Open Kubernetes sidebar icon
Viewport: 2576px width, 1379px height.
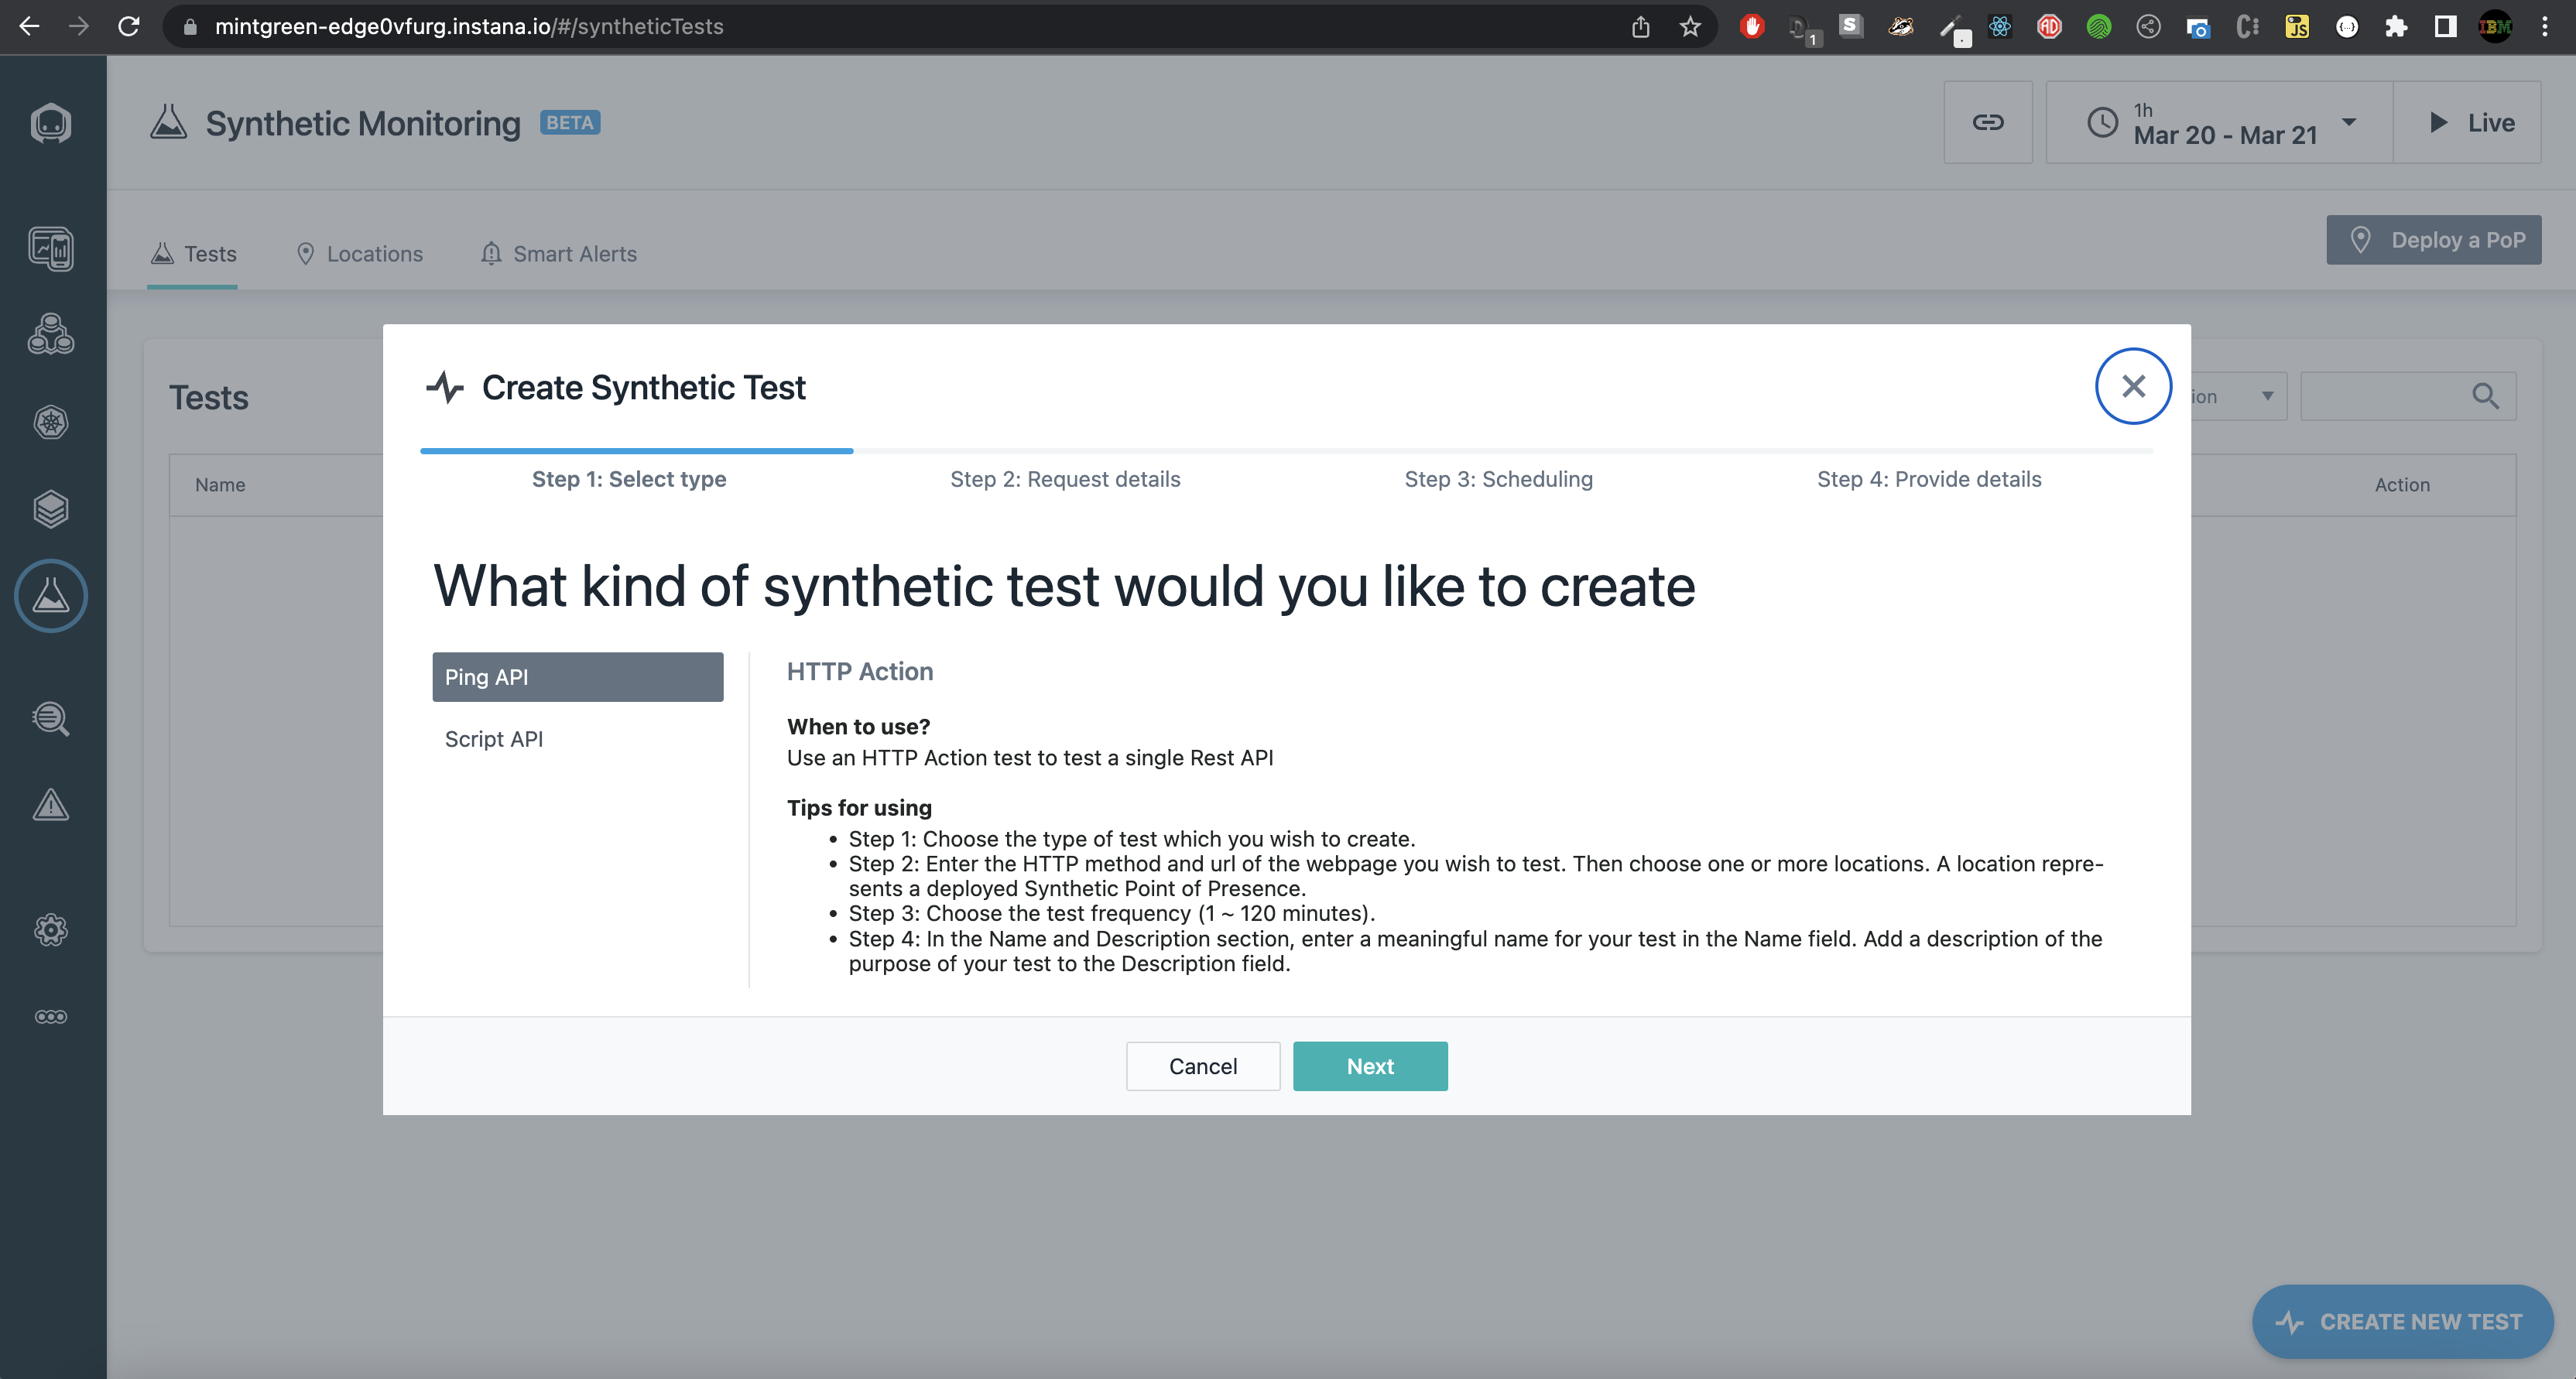[51, 422]
